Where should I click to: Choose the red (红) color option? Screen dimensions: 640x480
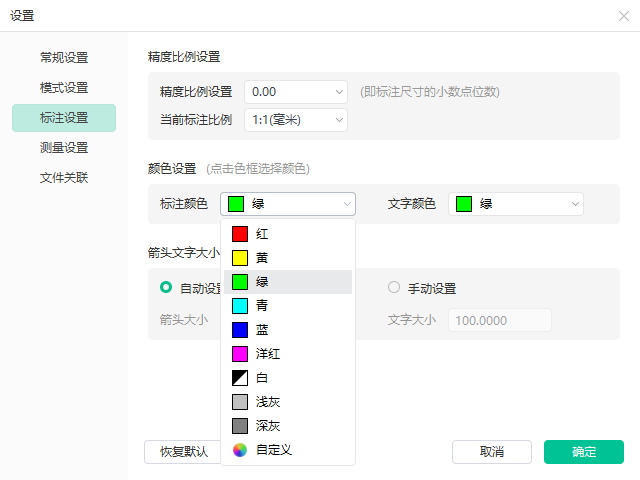pos(288,234)
